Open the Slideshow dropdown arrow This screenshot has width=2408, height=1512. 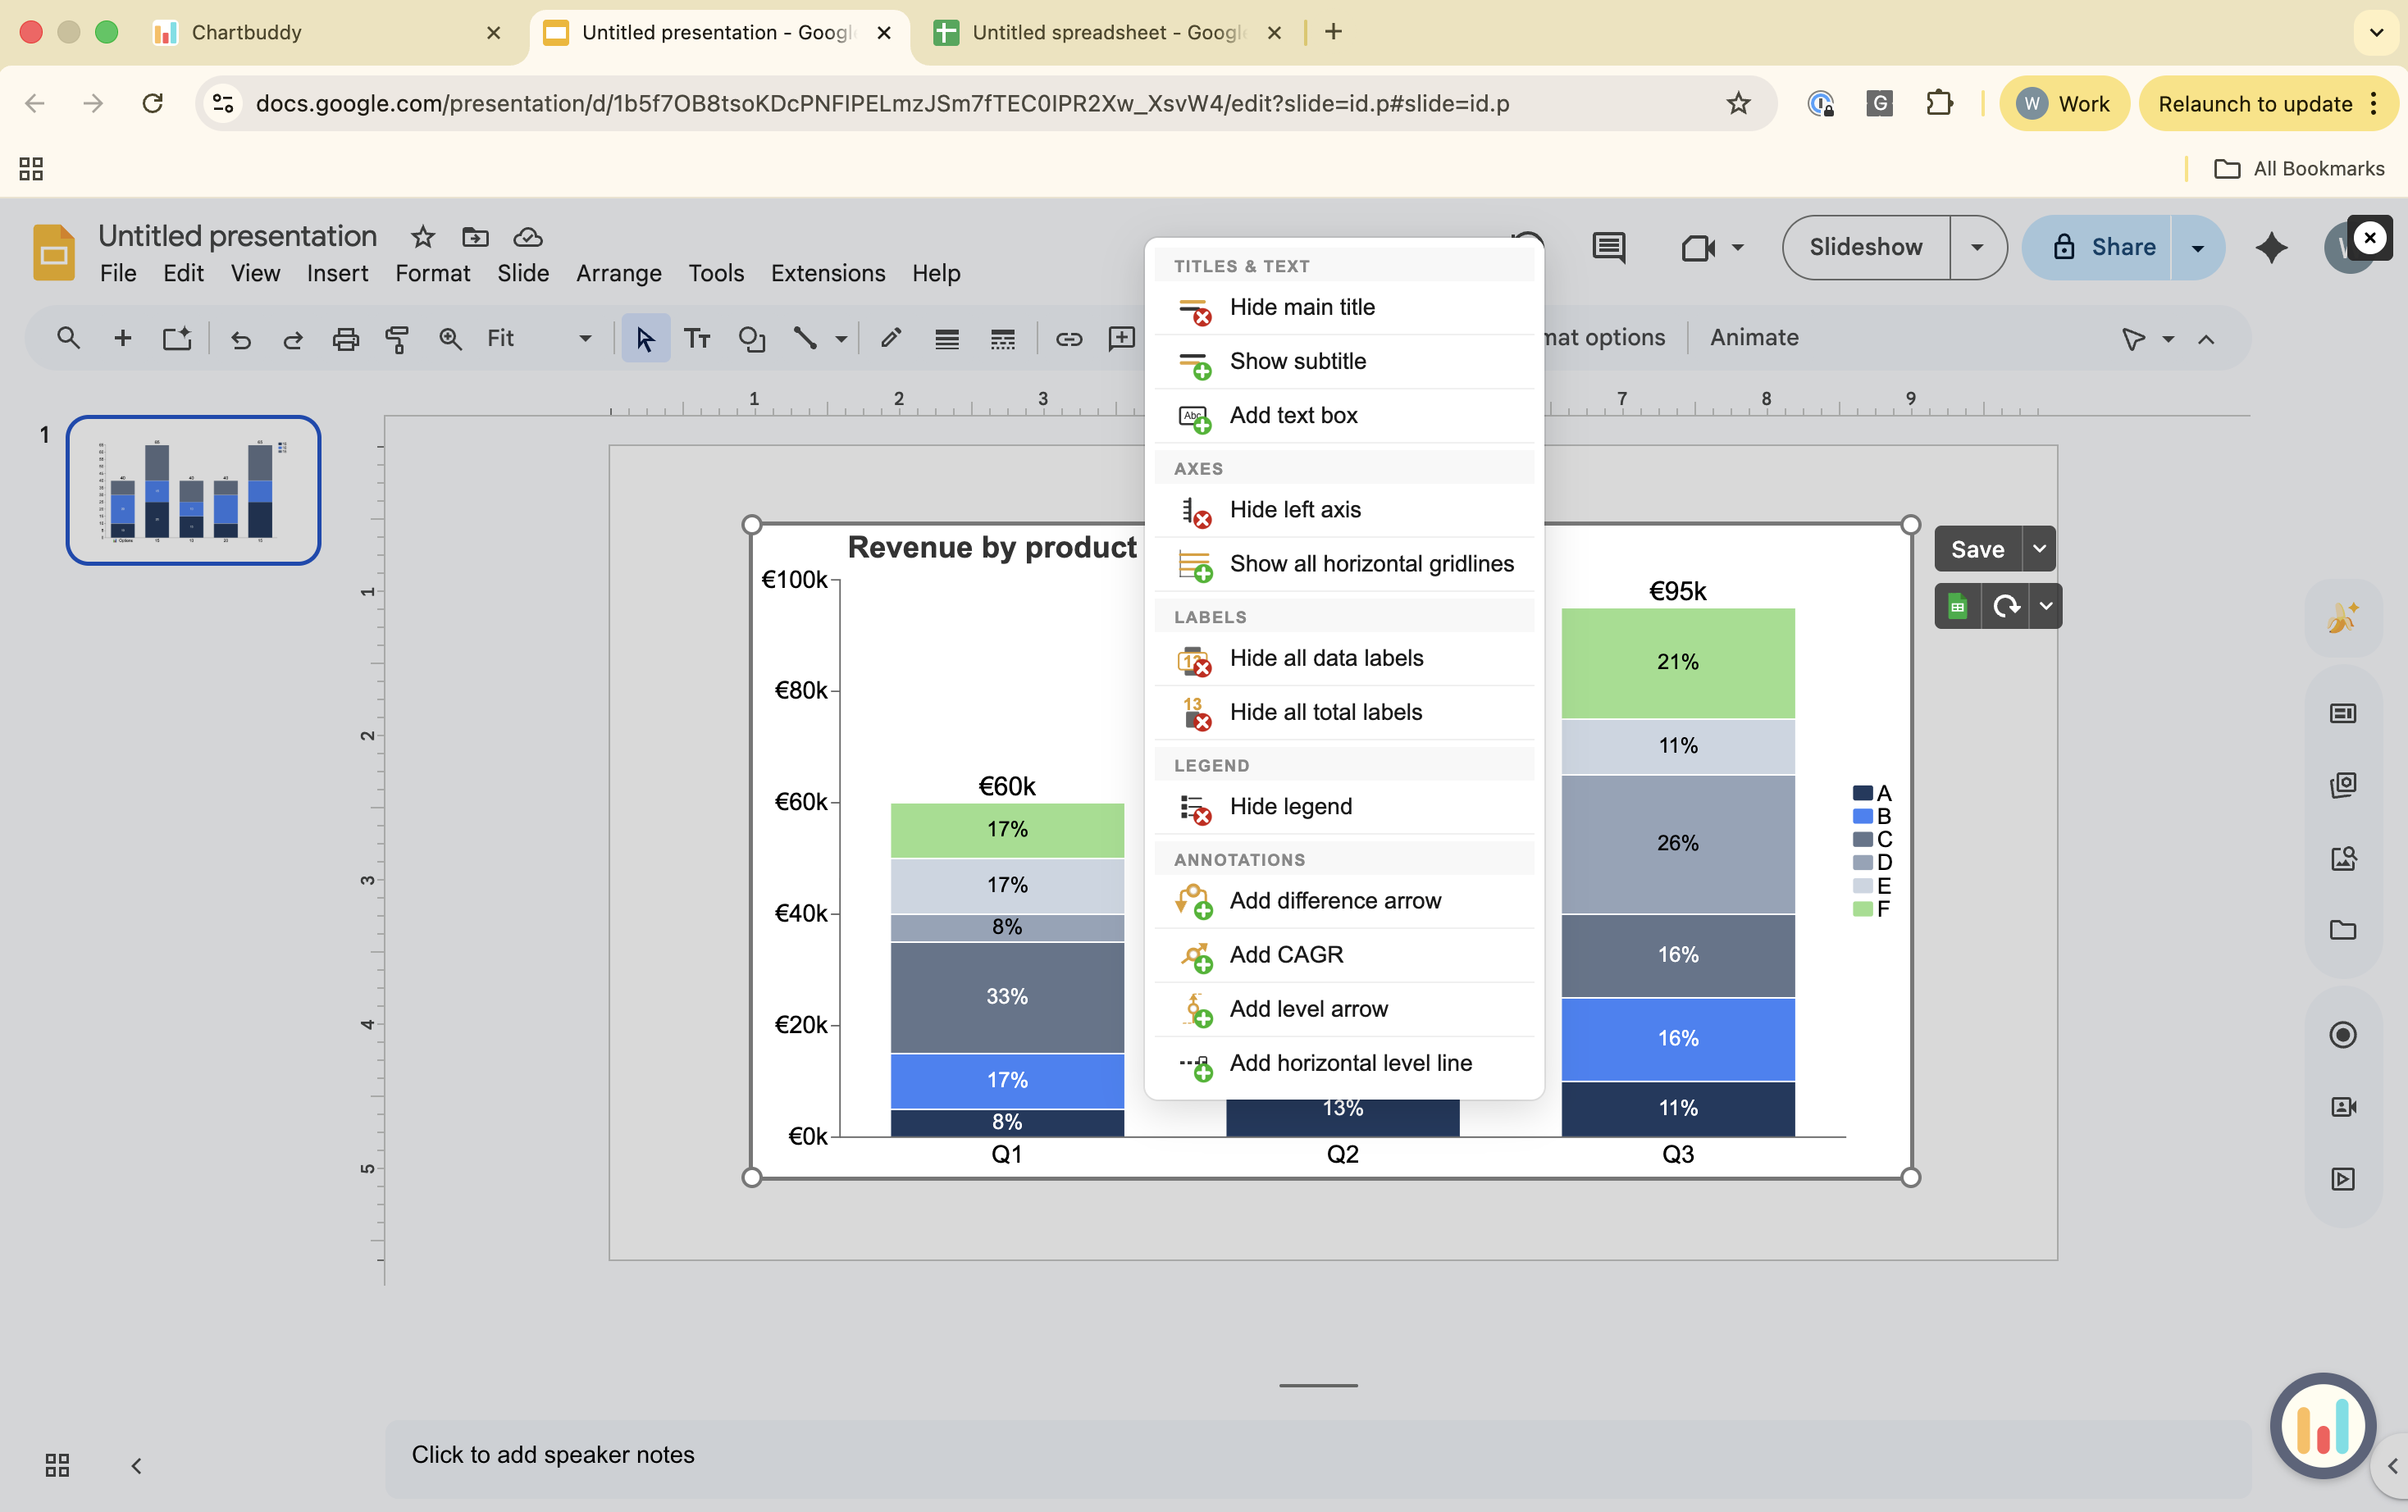[x=1977, y=247]
